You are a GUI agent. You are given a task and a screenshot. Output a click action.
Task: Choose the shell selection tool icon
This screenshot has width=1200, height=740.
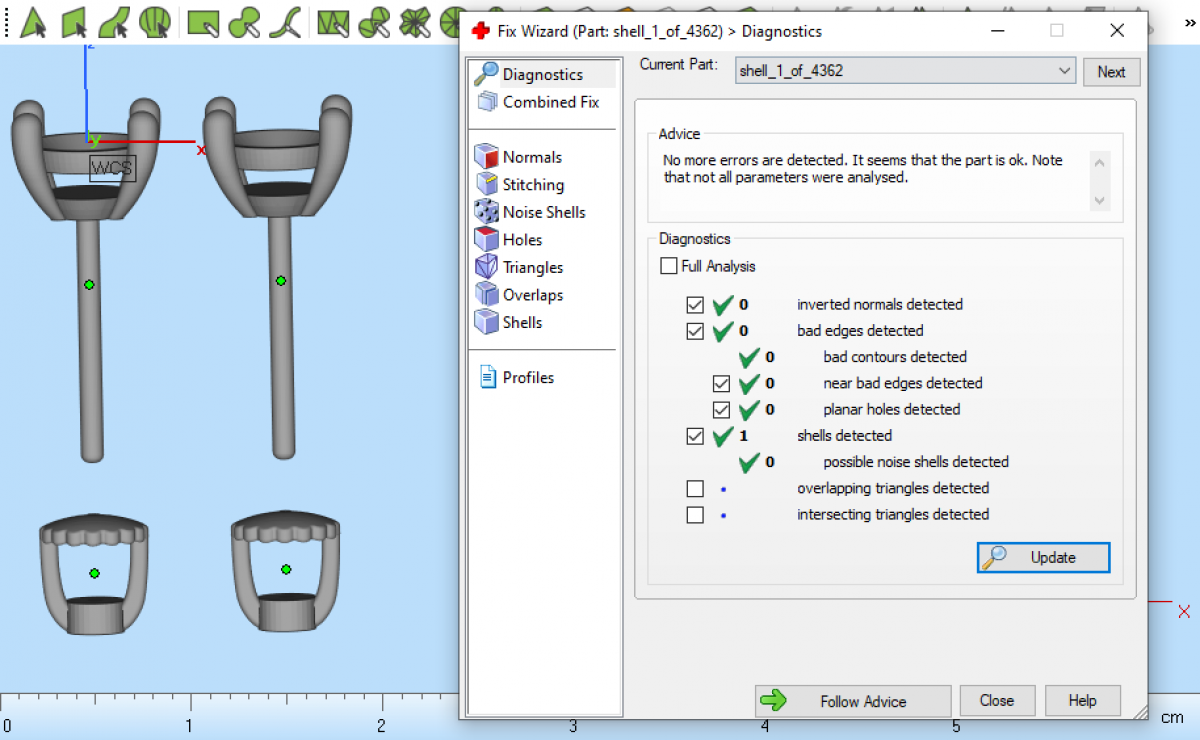coord(155,21)
